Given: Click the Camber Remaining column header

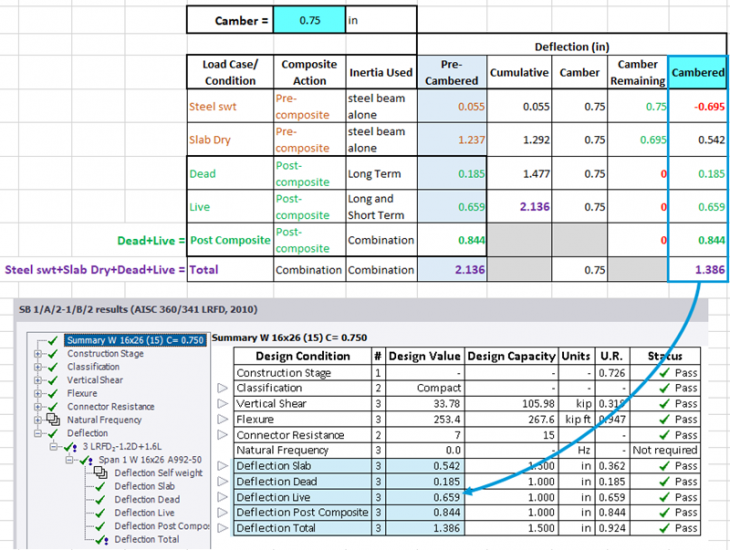Looking at the screenshot, I should (637, 72).
